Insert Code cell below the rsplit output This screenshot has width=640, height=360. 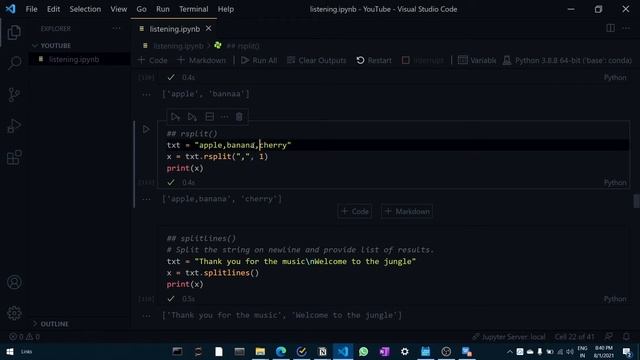pos(355,211)
